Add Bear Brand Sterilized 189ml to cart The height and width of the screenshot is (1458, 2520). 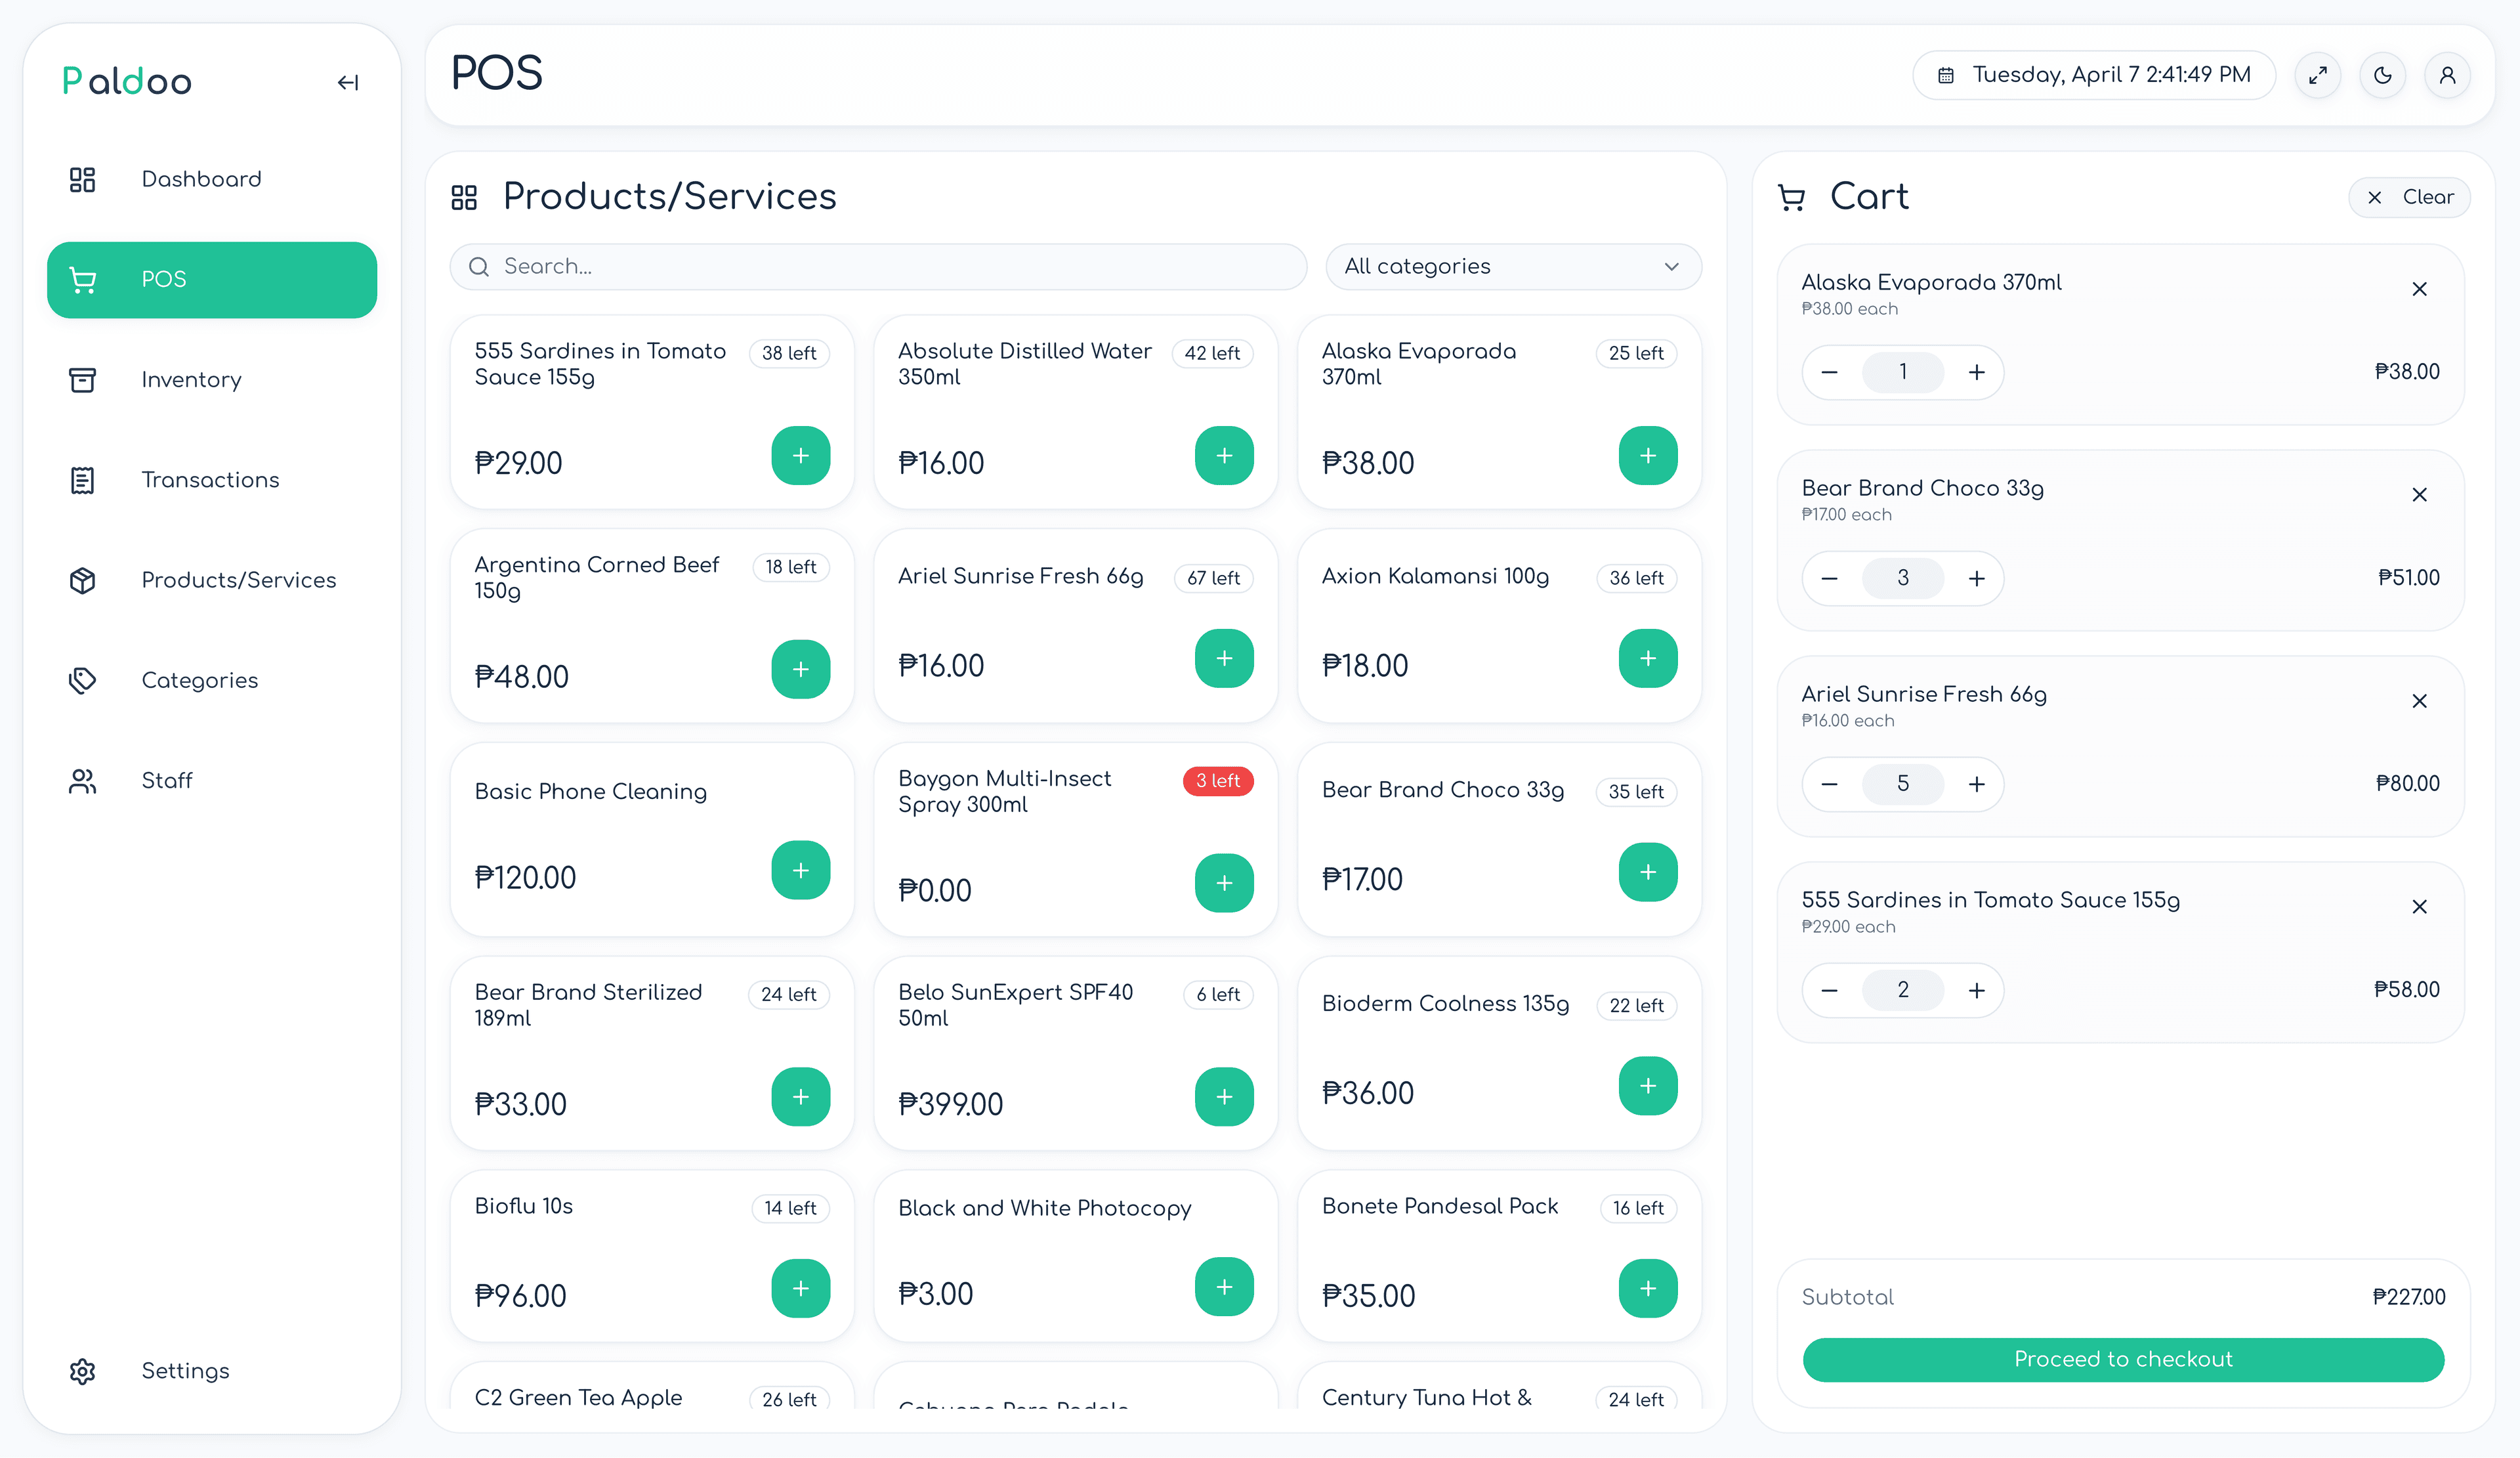tap(800, 1097)
